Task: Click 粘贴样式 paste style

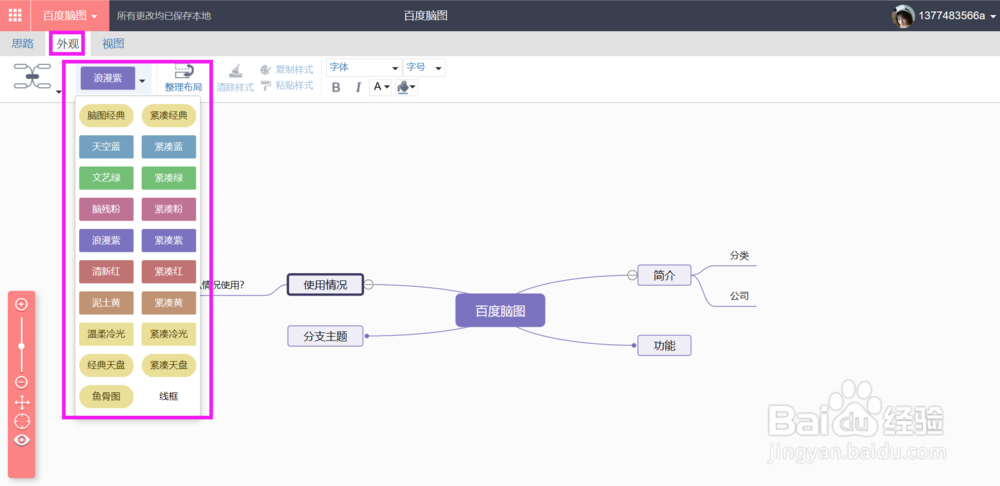Action: tap(287, 85)
